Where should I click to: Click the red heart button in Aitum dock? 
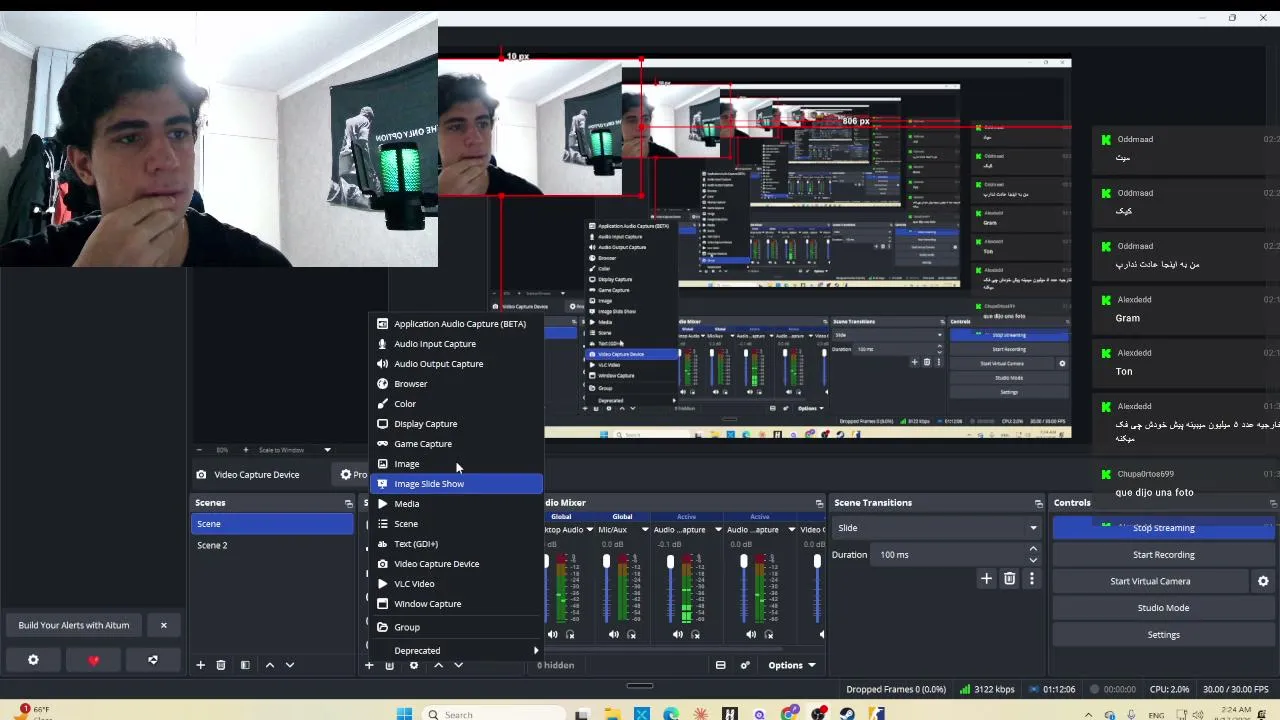(x=94, y=660)
